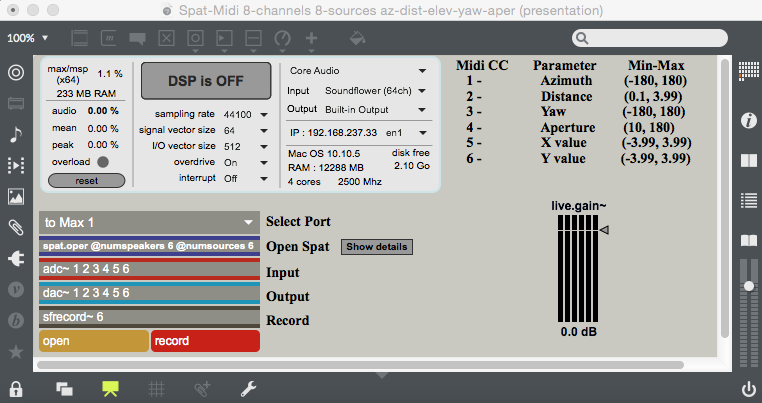Click the Show details button

point(377,246)
